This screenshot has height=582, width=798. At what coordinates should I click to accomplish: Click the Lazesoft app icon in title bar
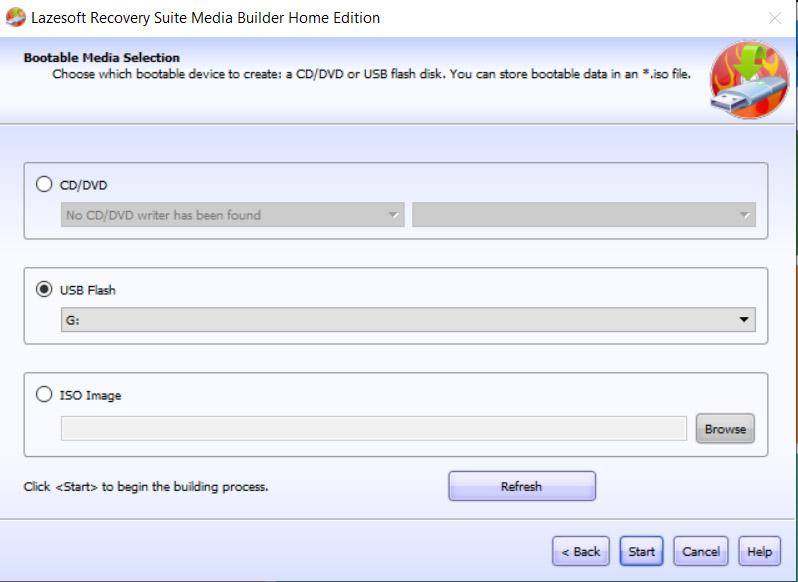15,18
